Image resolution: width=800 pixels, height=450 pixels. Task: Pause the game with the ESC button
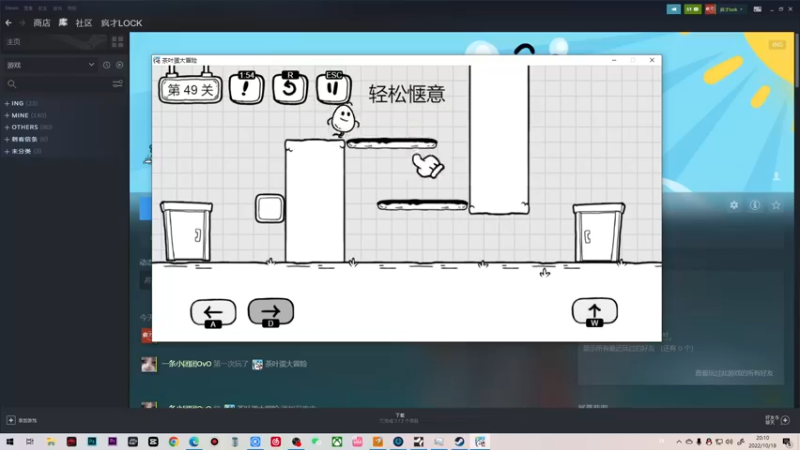coord(334,88)
